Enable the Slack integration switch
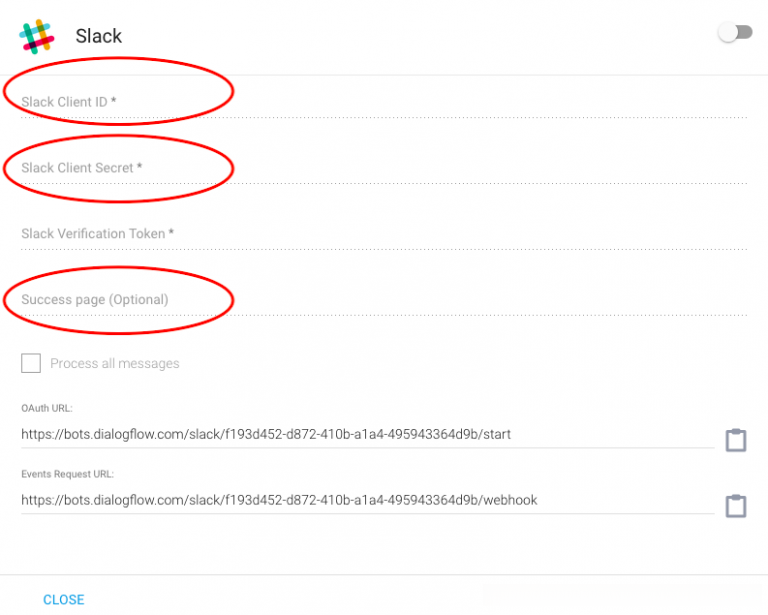Viewport: 768px width, 615px height. 735,33
